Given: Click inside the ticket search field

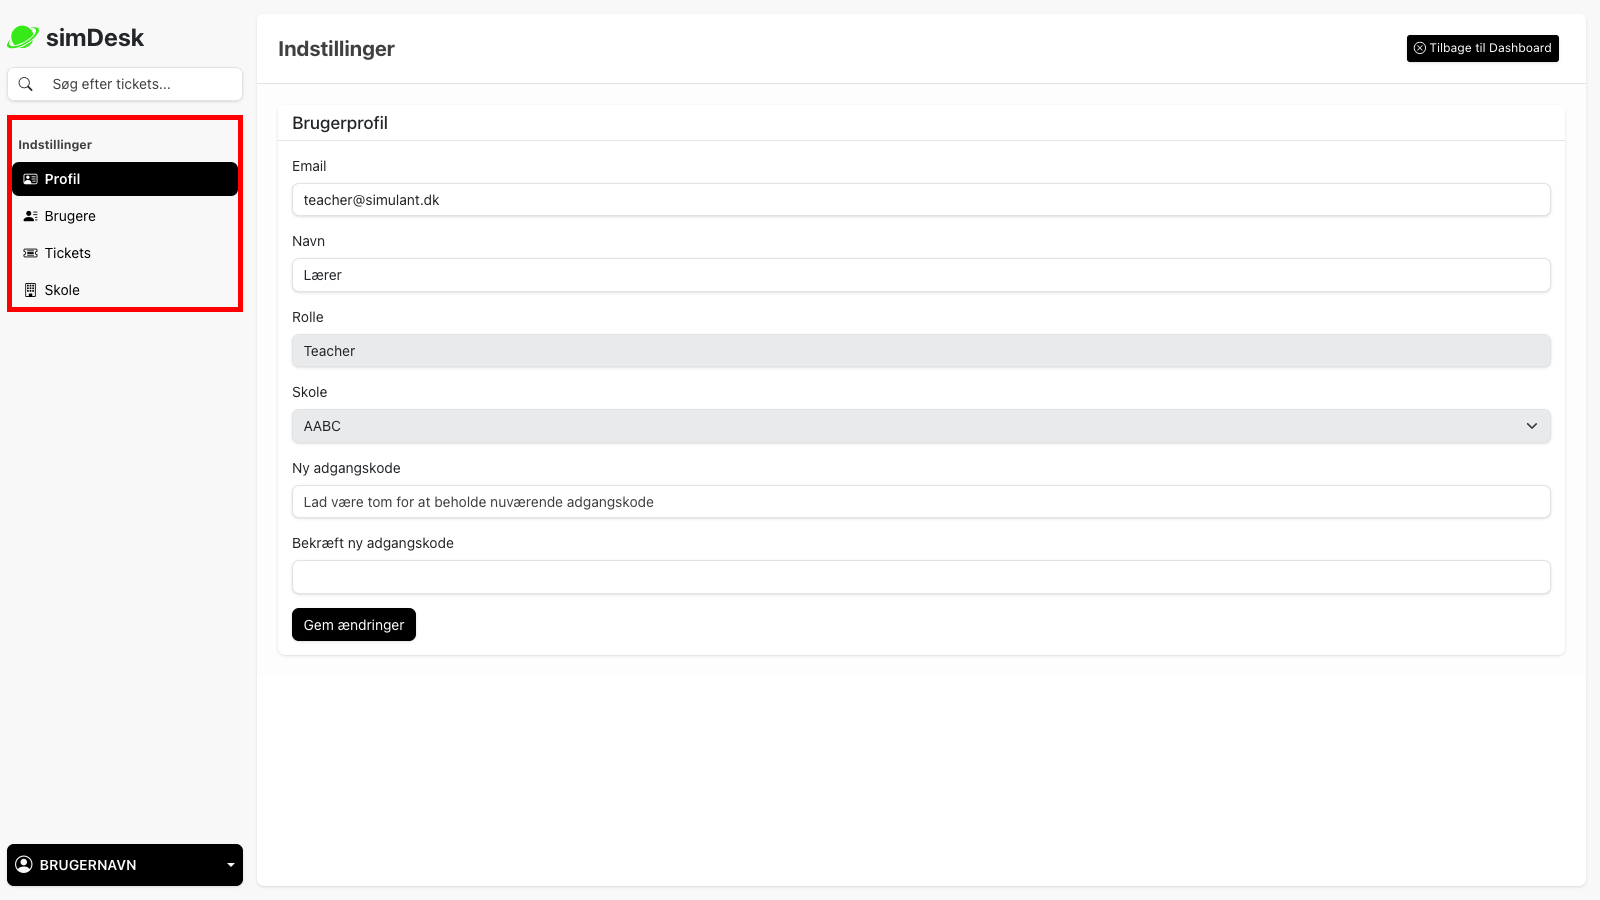Looking at the screenshot, I should (125, 84).
